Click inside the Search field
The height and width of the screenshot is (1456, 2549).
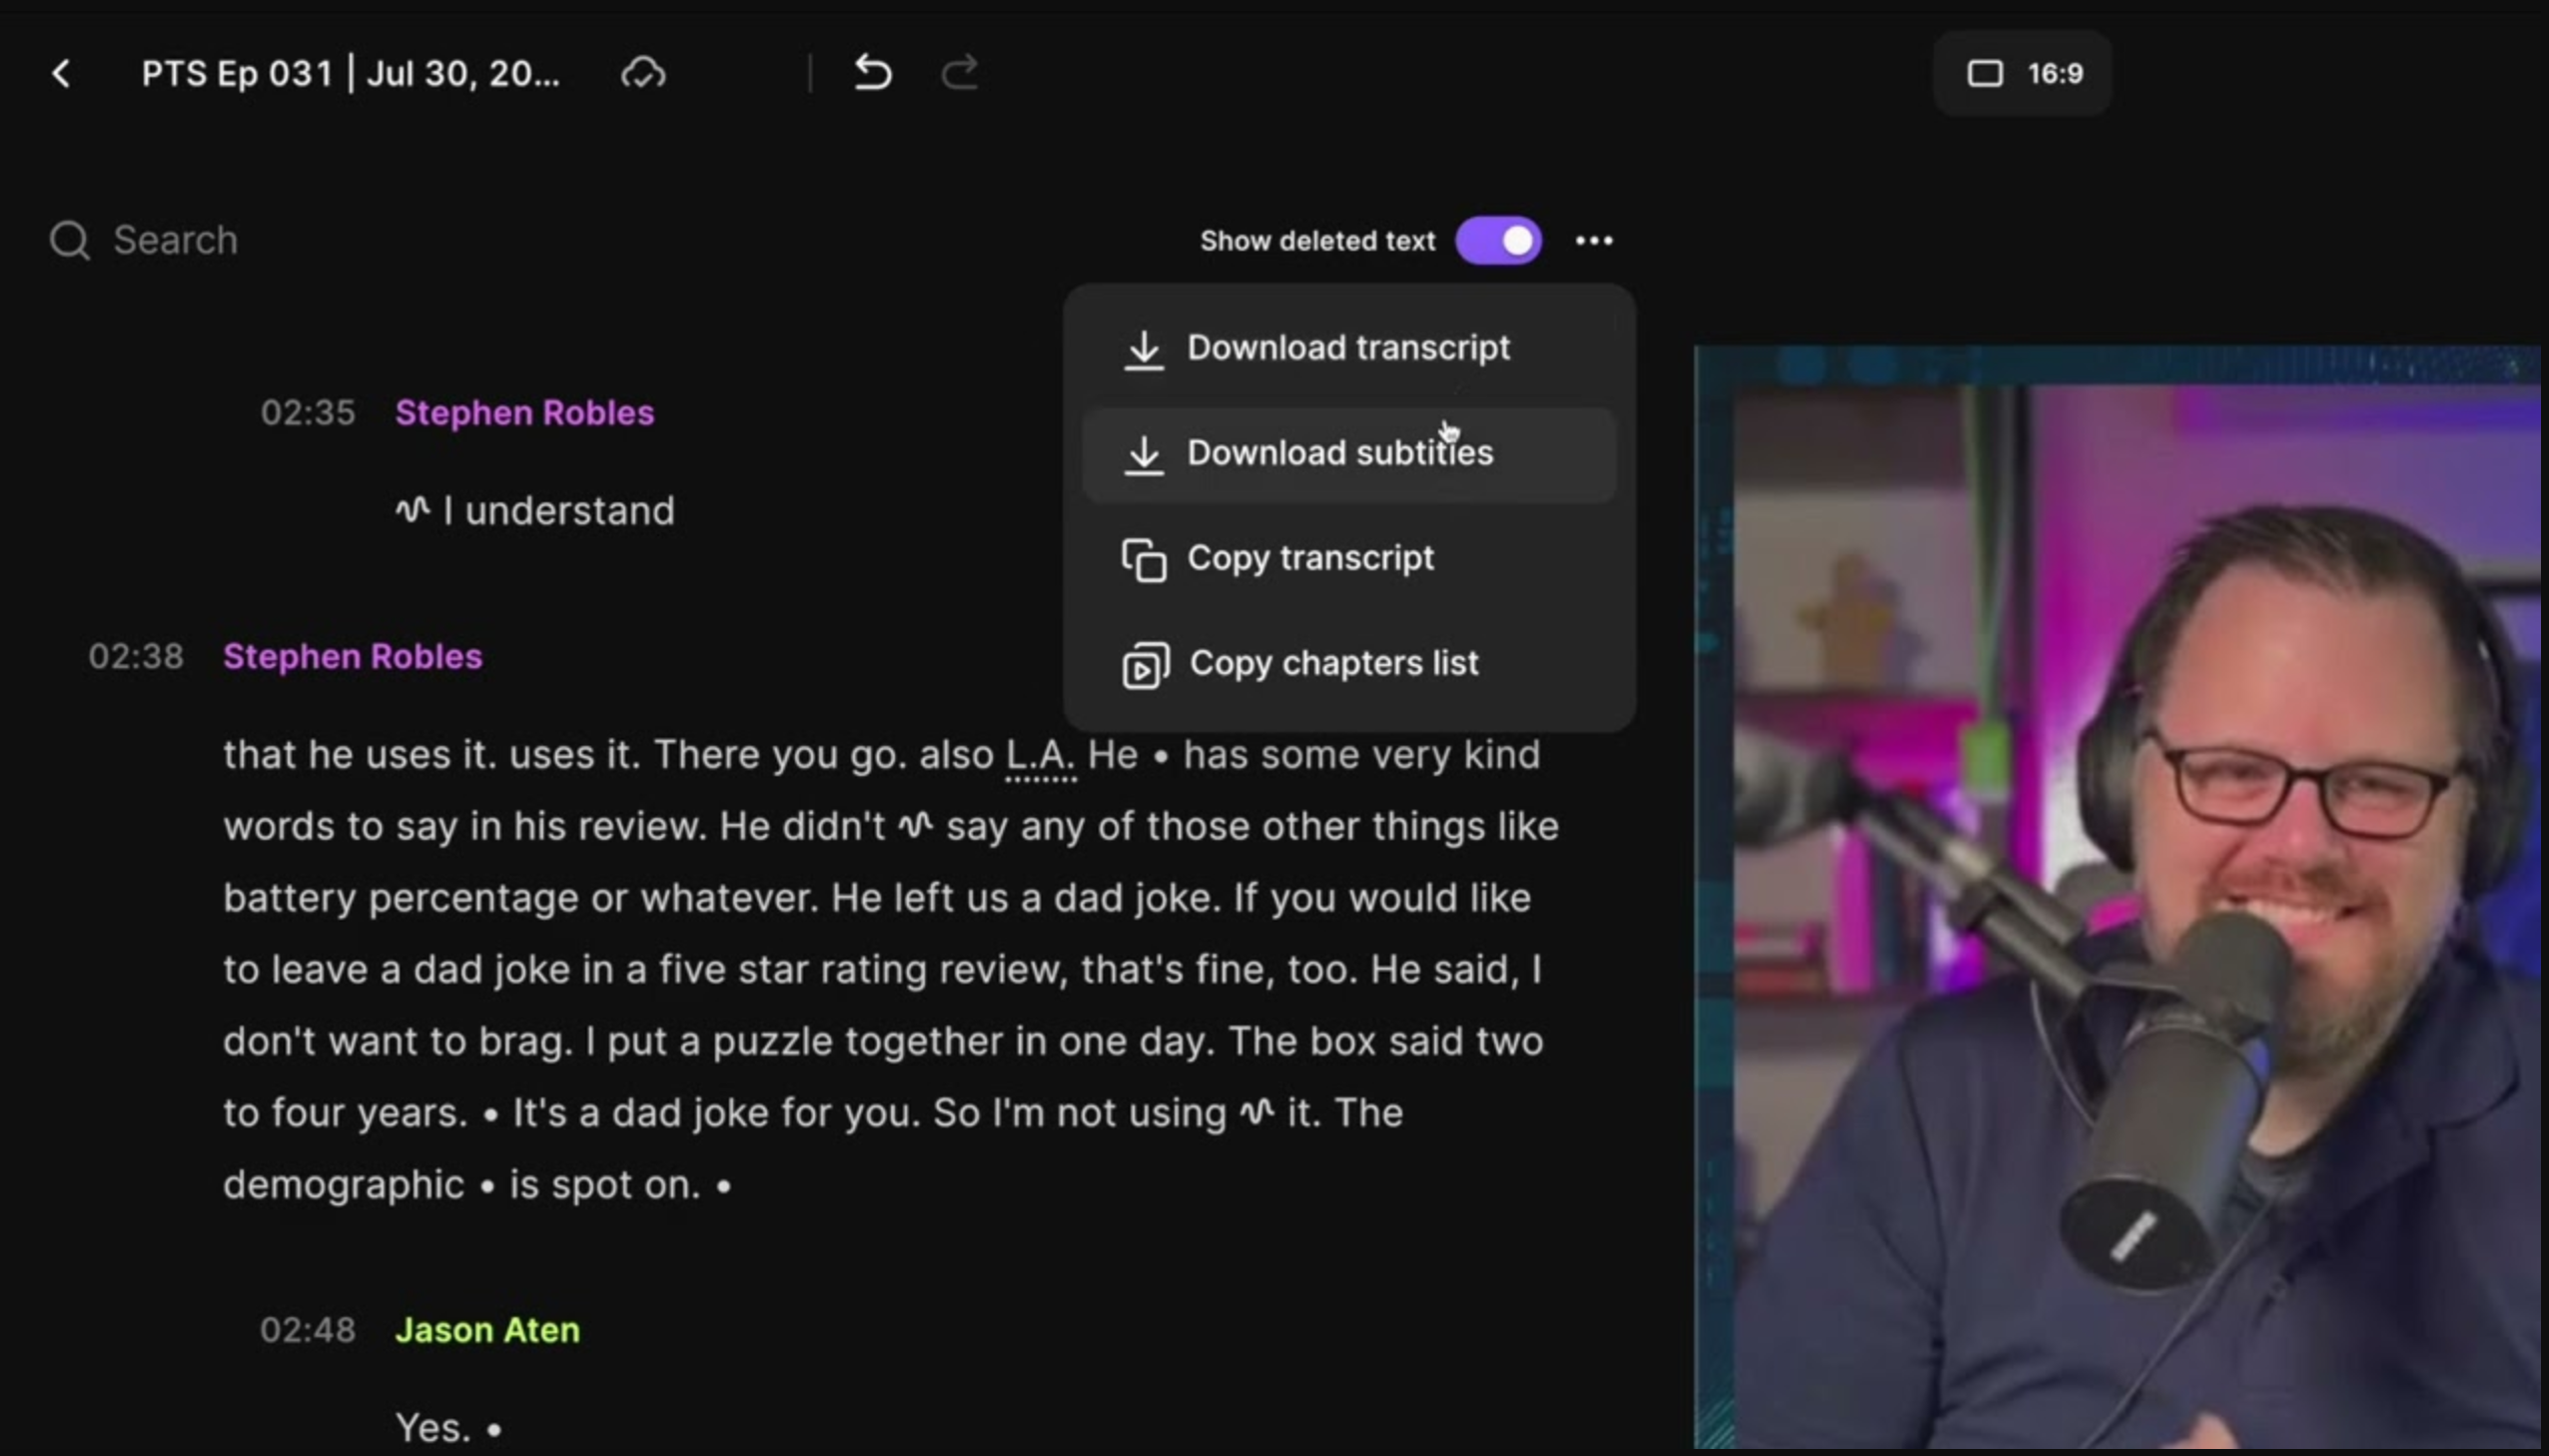[x=176, y=239]
